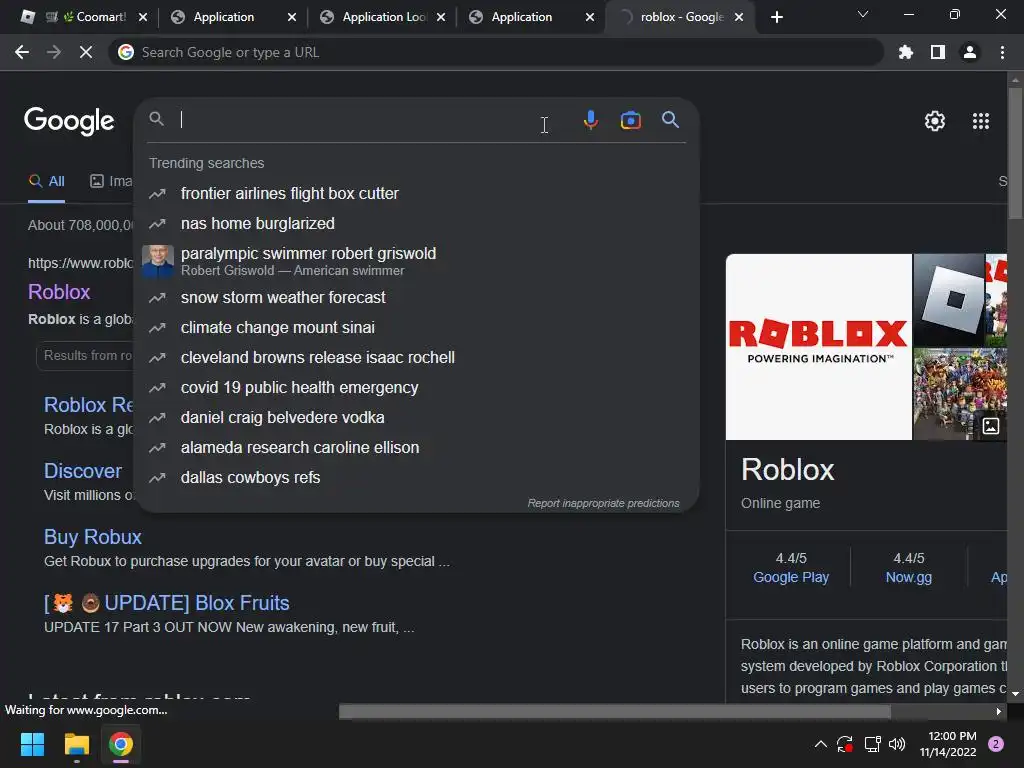Viewport: 1024px width, 768px height.
Task: Click the Google logo
Action: coord(69,121)
